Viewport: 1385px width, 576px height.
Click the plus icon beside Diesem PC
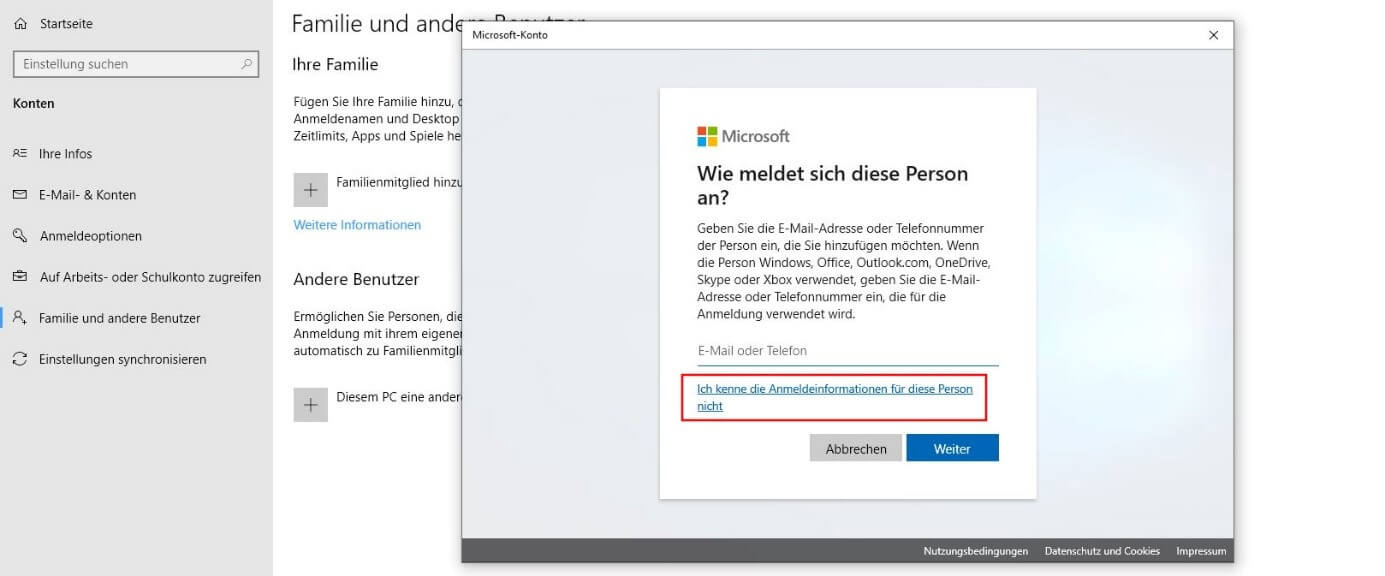310,404
